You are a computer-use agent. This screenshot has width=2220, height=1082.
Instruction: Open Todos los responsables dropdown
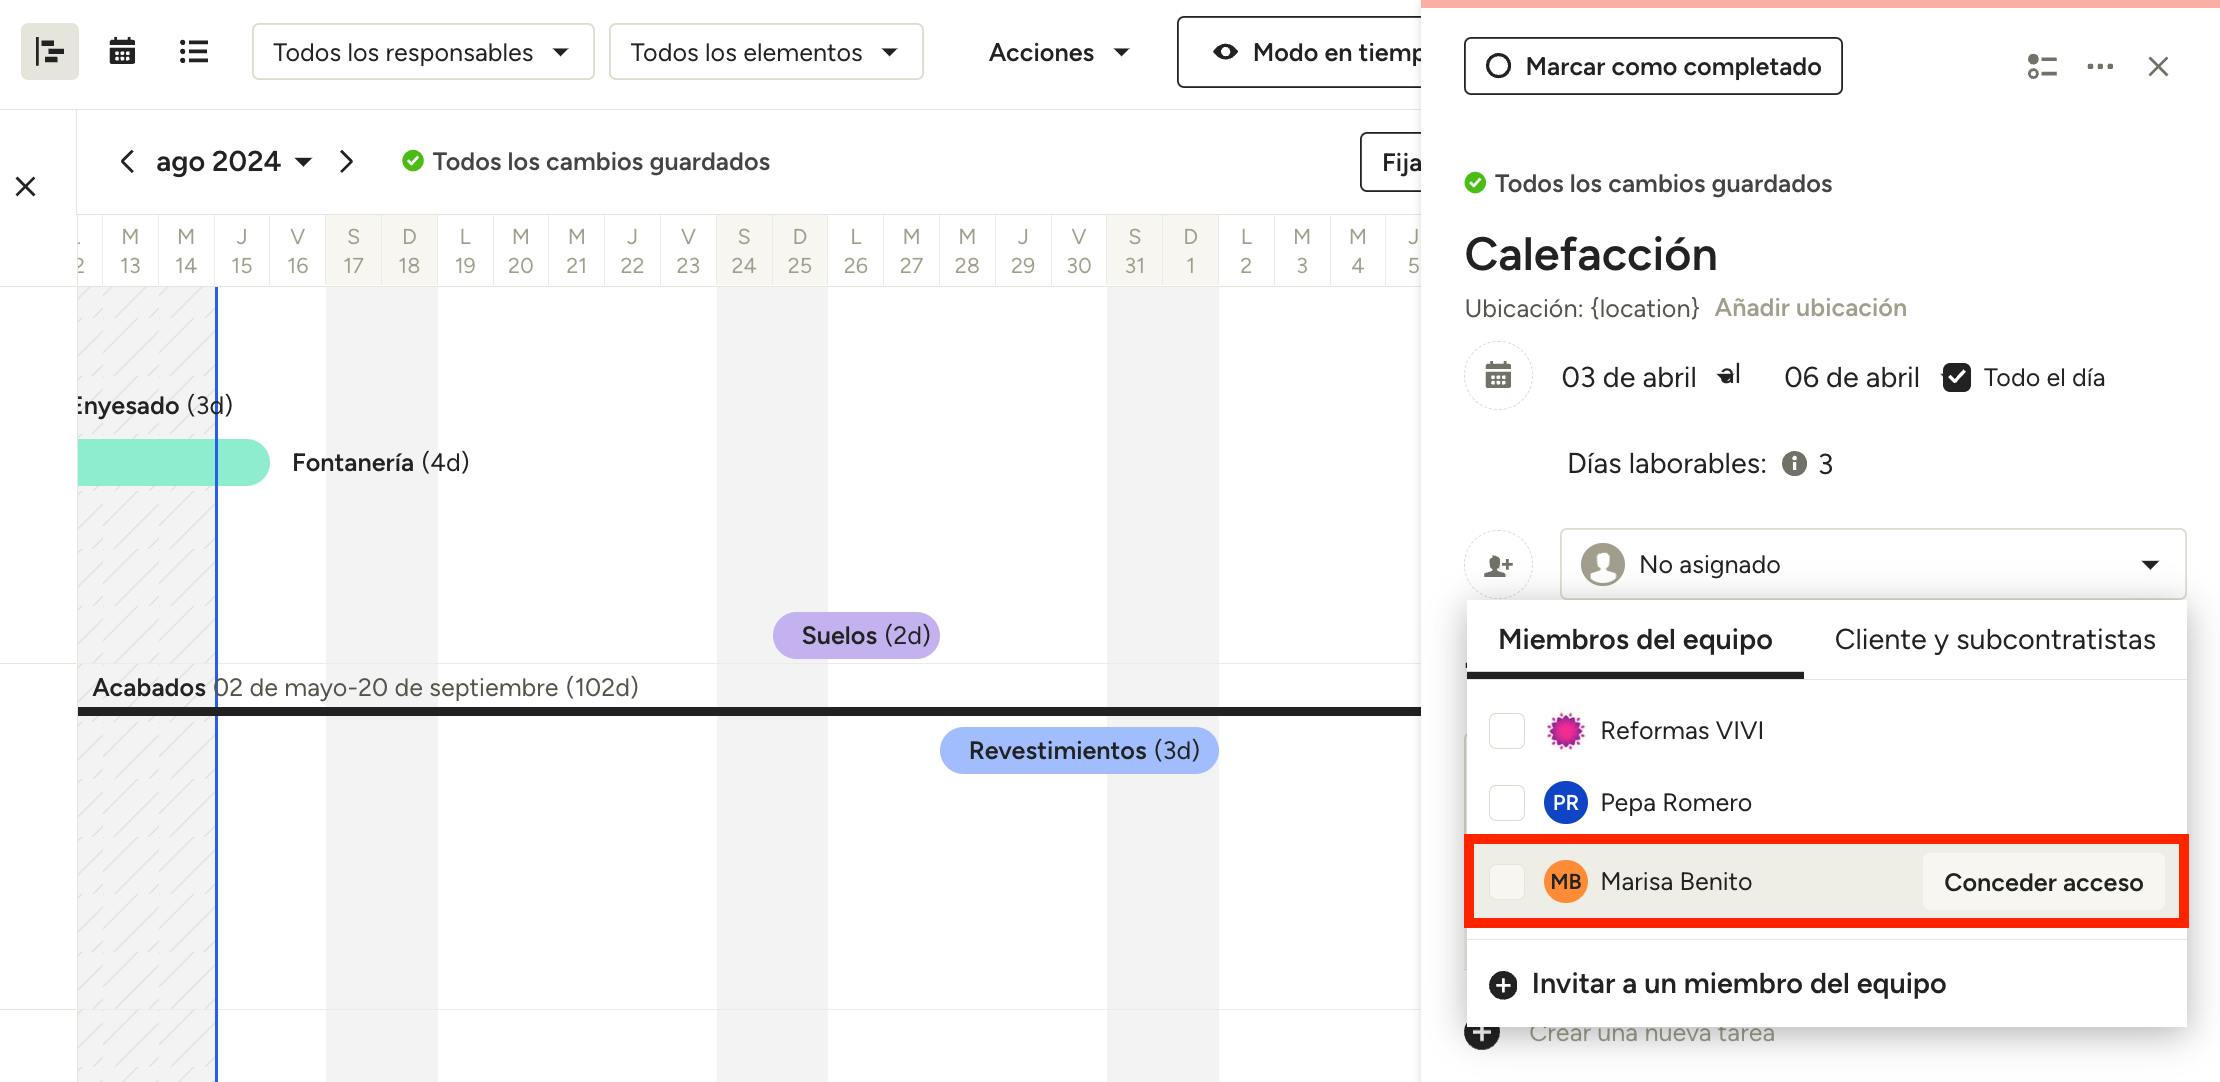pyautogui.click(x=422, y=52)
